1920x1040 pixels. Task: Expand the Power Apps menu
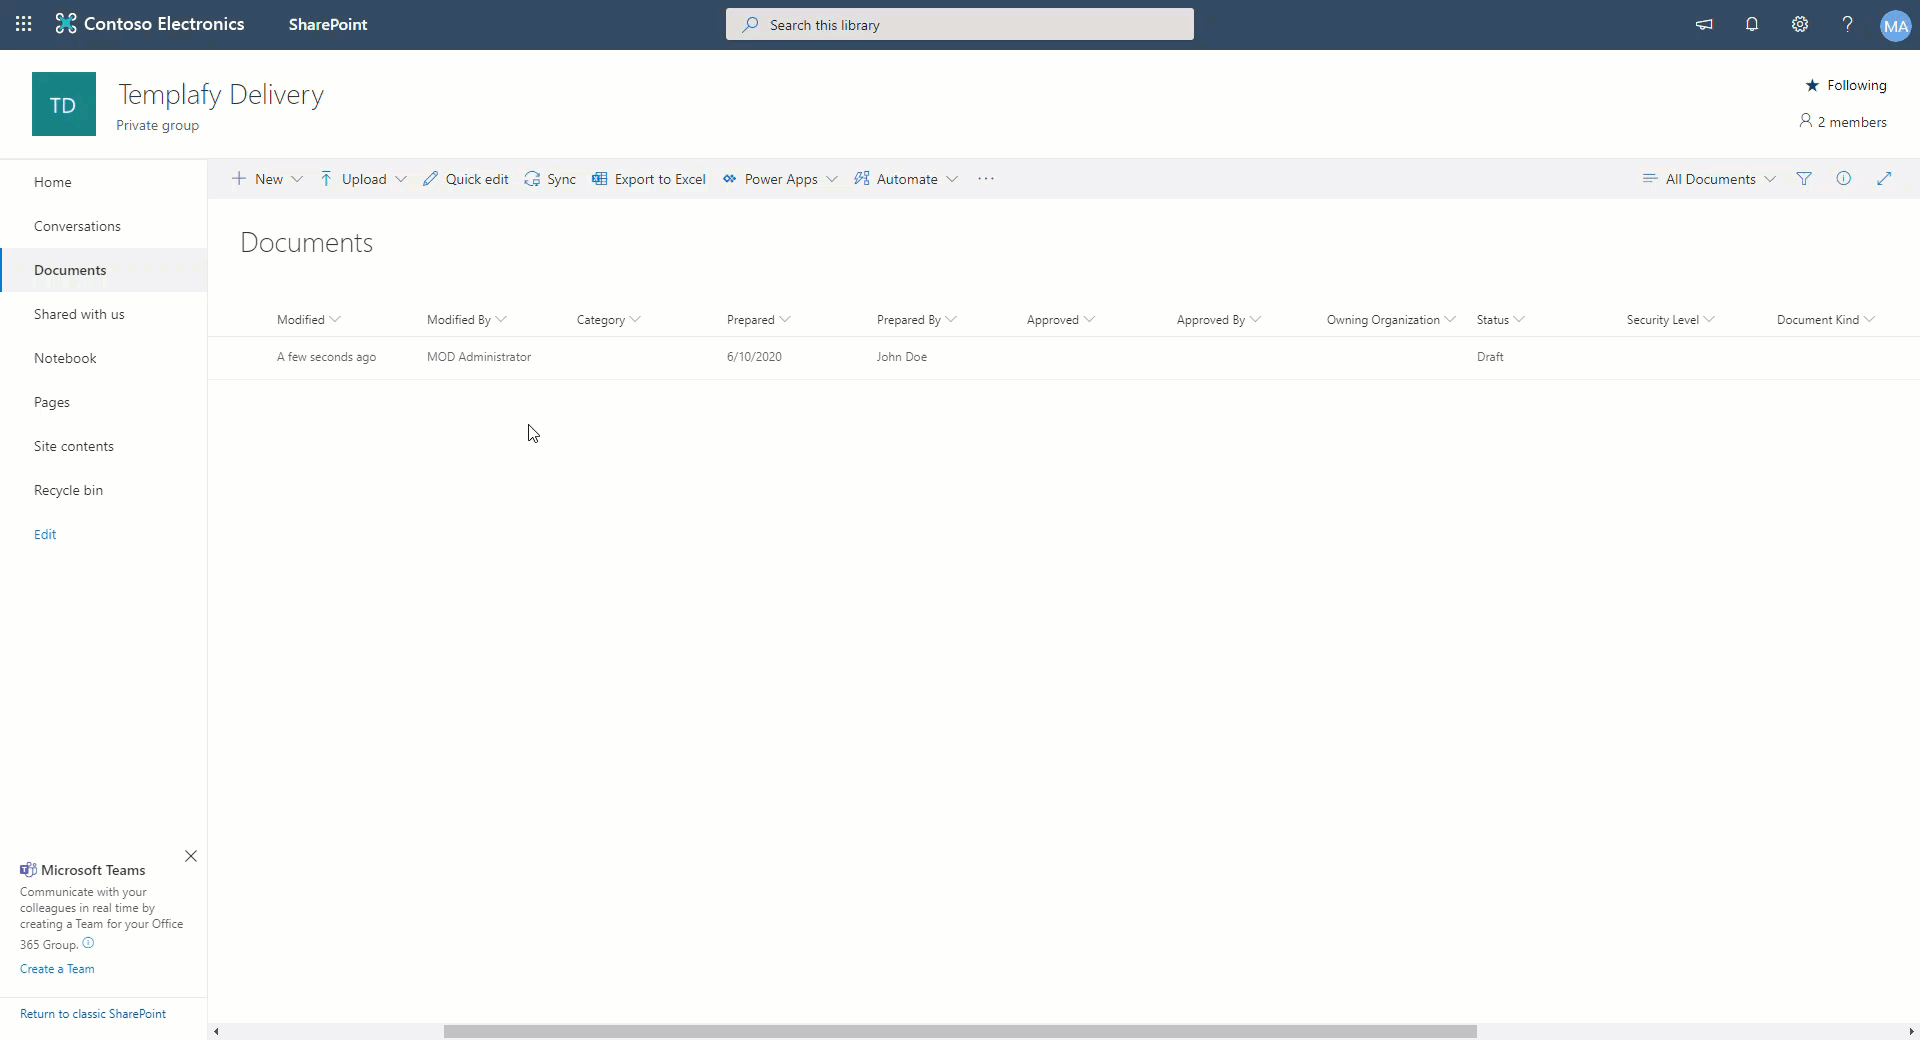[x=780, y=179]
